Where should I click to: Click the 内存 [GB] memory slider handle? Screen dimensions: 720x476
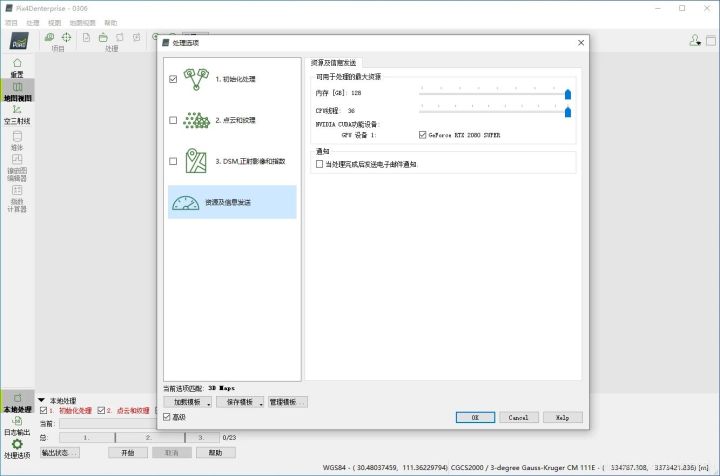568,94
